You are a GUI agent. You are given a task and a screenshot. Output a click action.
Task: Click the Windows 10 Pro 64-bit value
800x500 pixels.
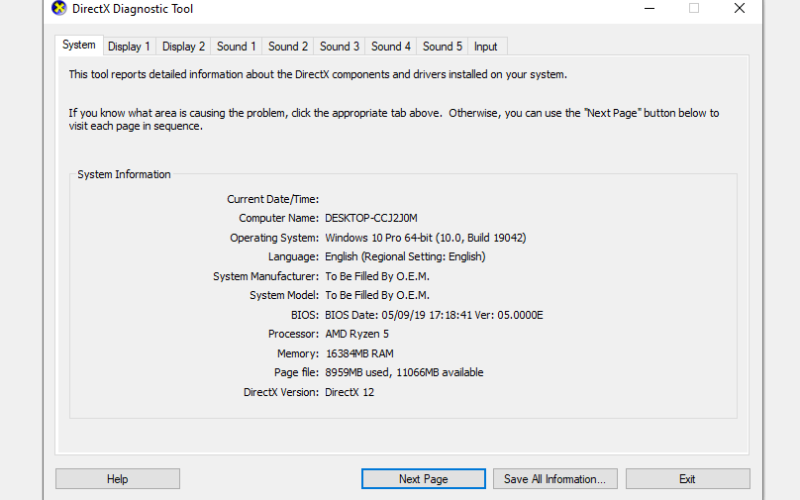pyautogui.click(x=426, y=238)
